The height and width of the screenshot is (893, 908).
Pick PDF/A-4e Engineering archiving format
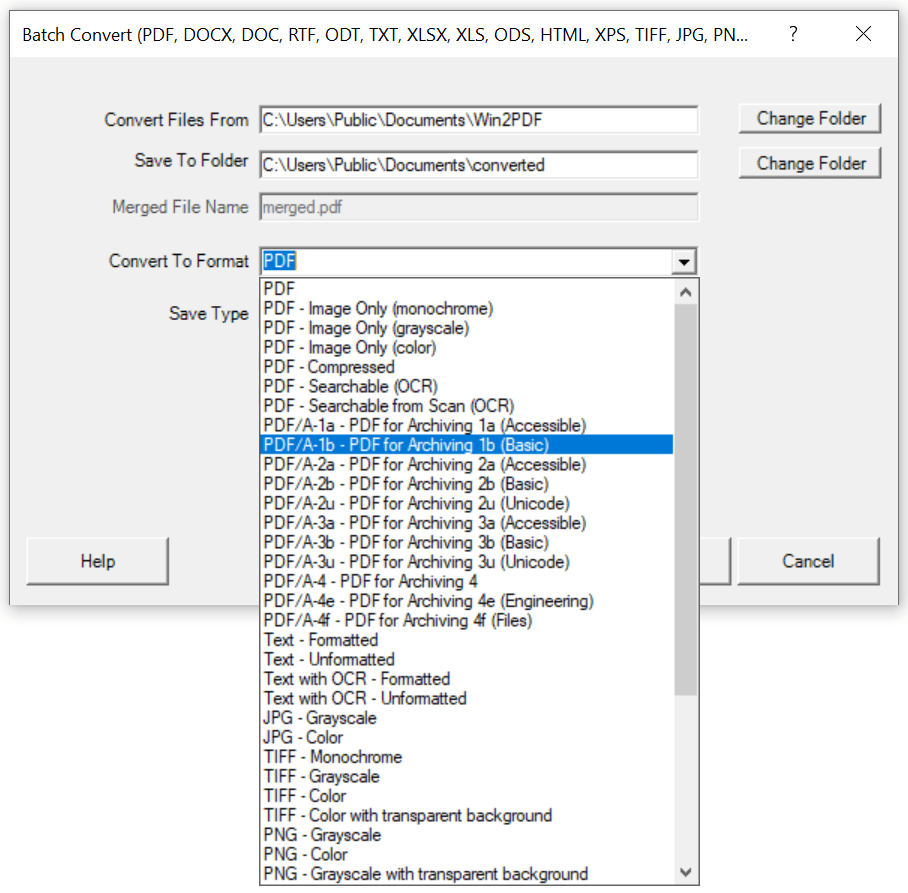point(467,601)
